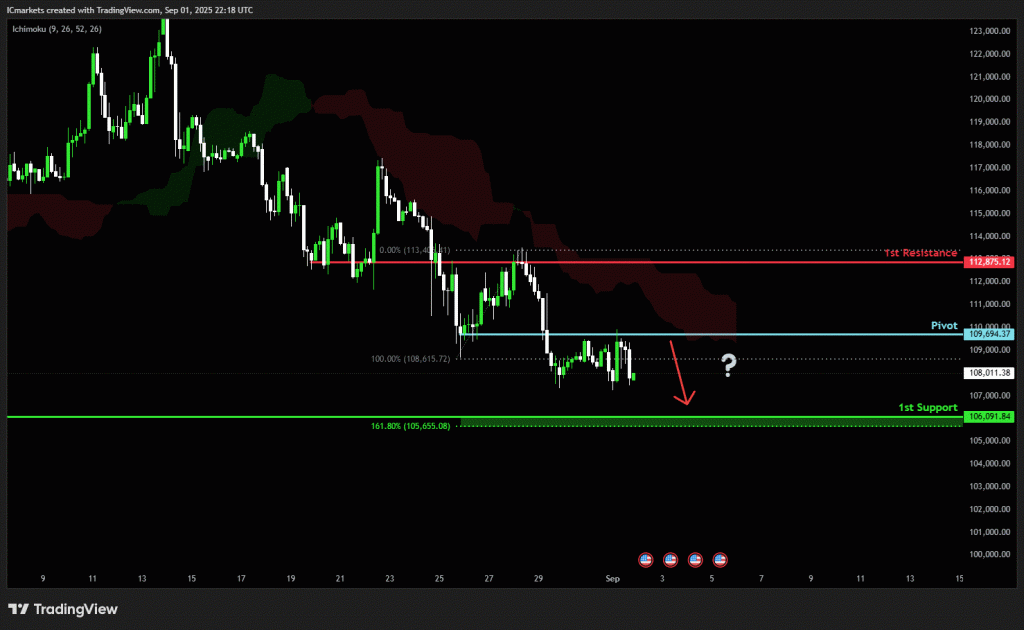This screenshot has width=1024, height=630.
Task: Click the 111,000.00 price axis label
Action: [989, 304]
